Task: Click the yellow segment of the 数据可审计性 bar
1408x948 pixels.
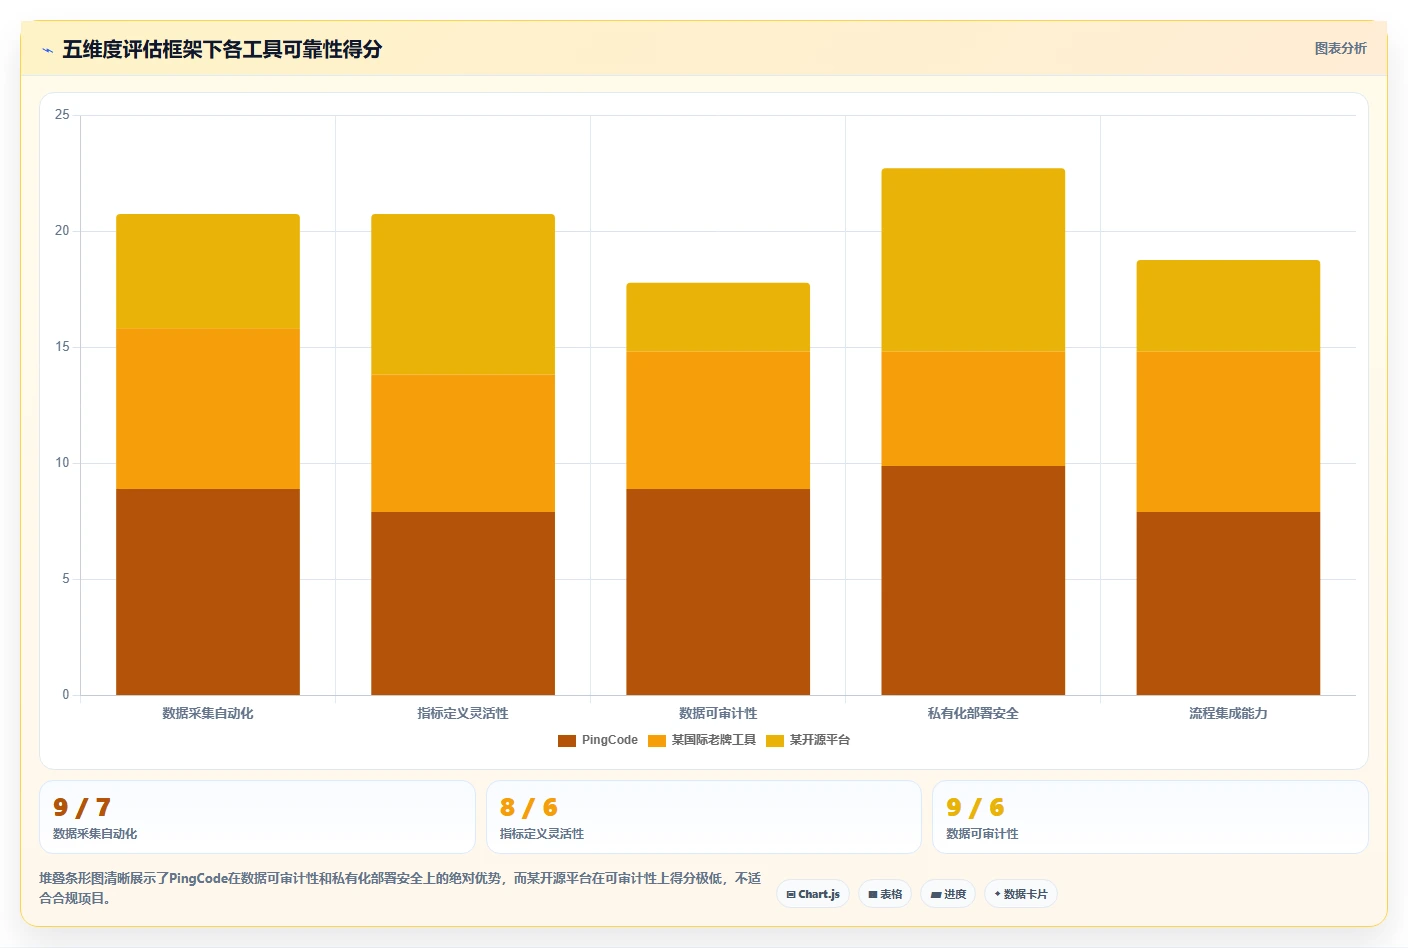Action: pyautogui.click(x=718, y=318)
